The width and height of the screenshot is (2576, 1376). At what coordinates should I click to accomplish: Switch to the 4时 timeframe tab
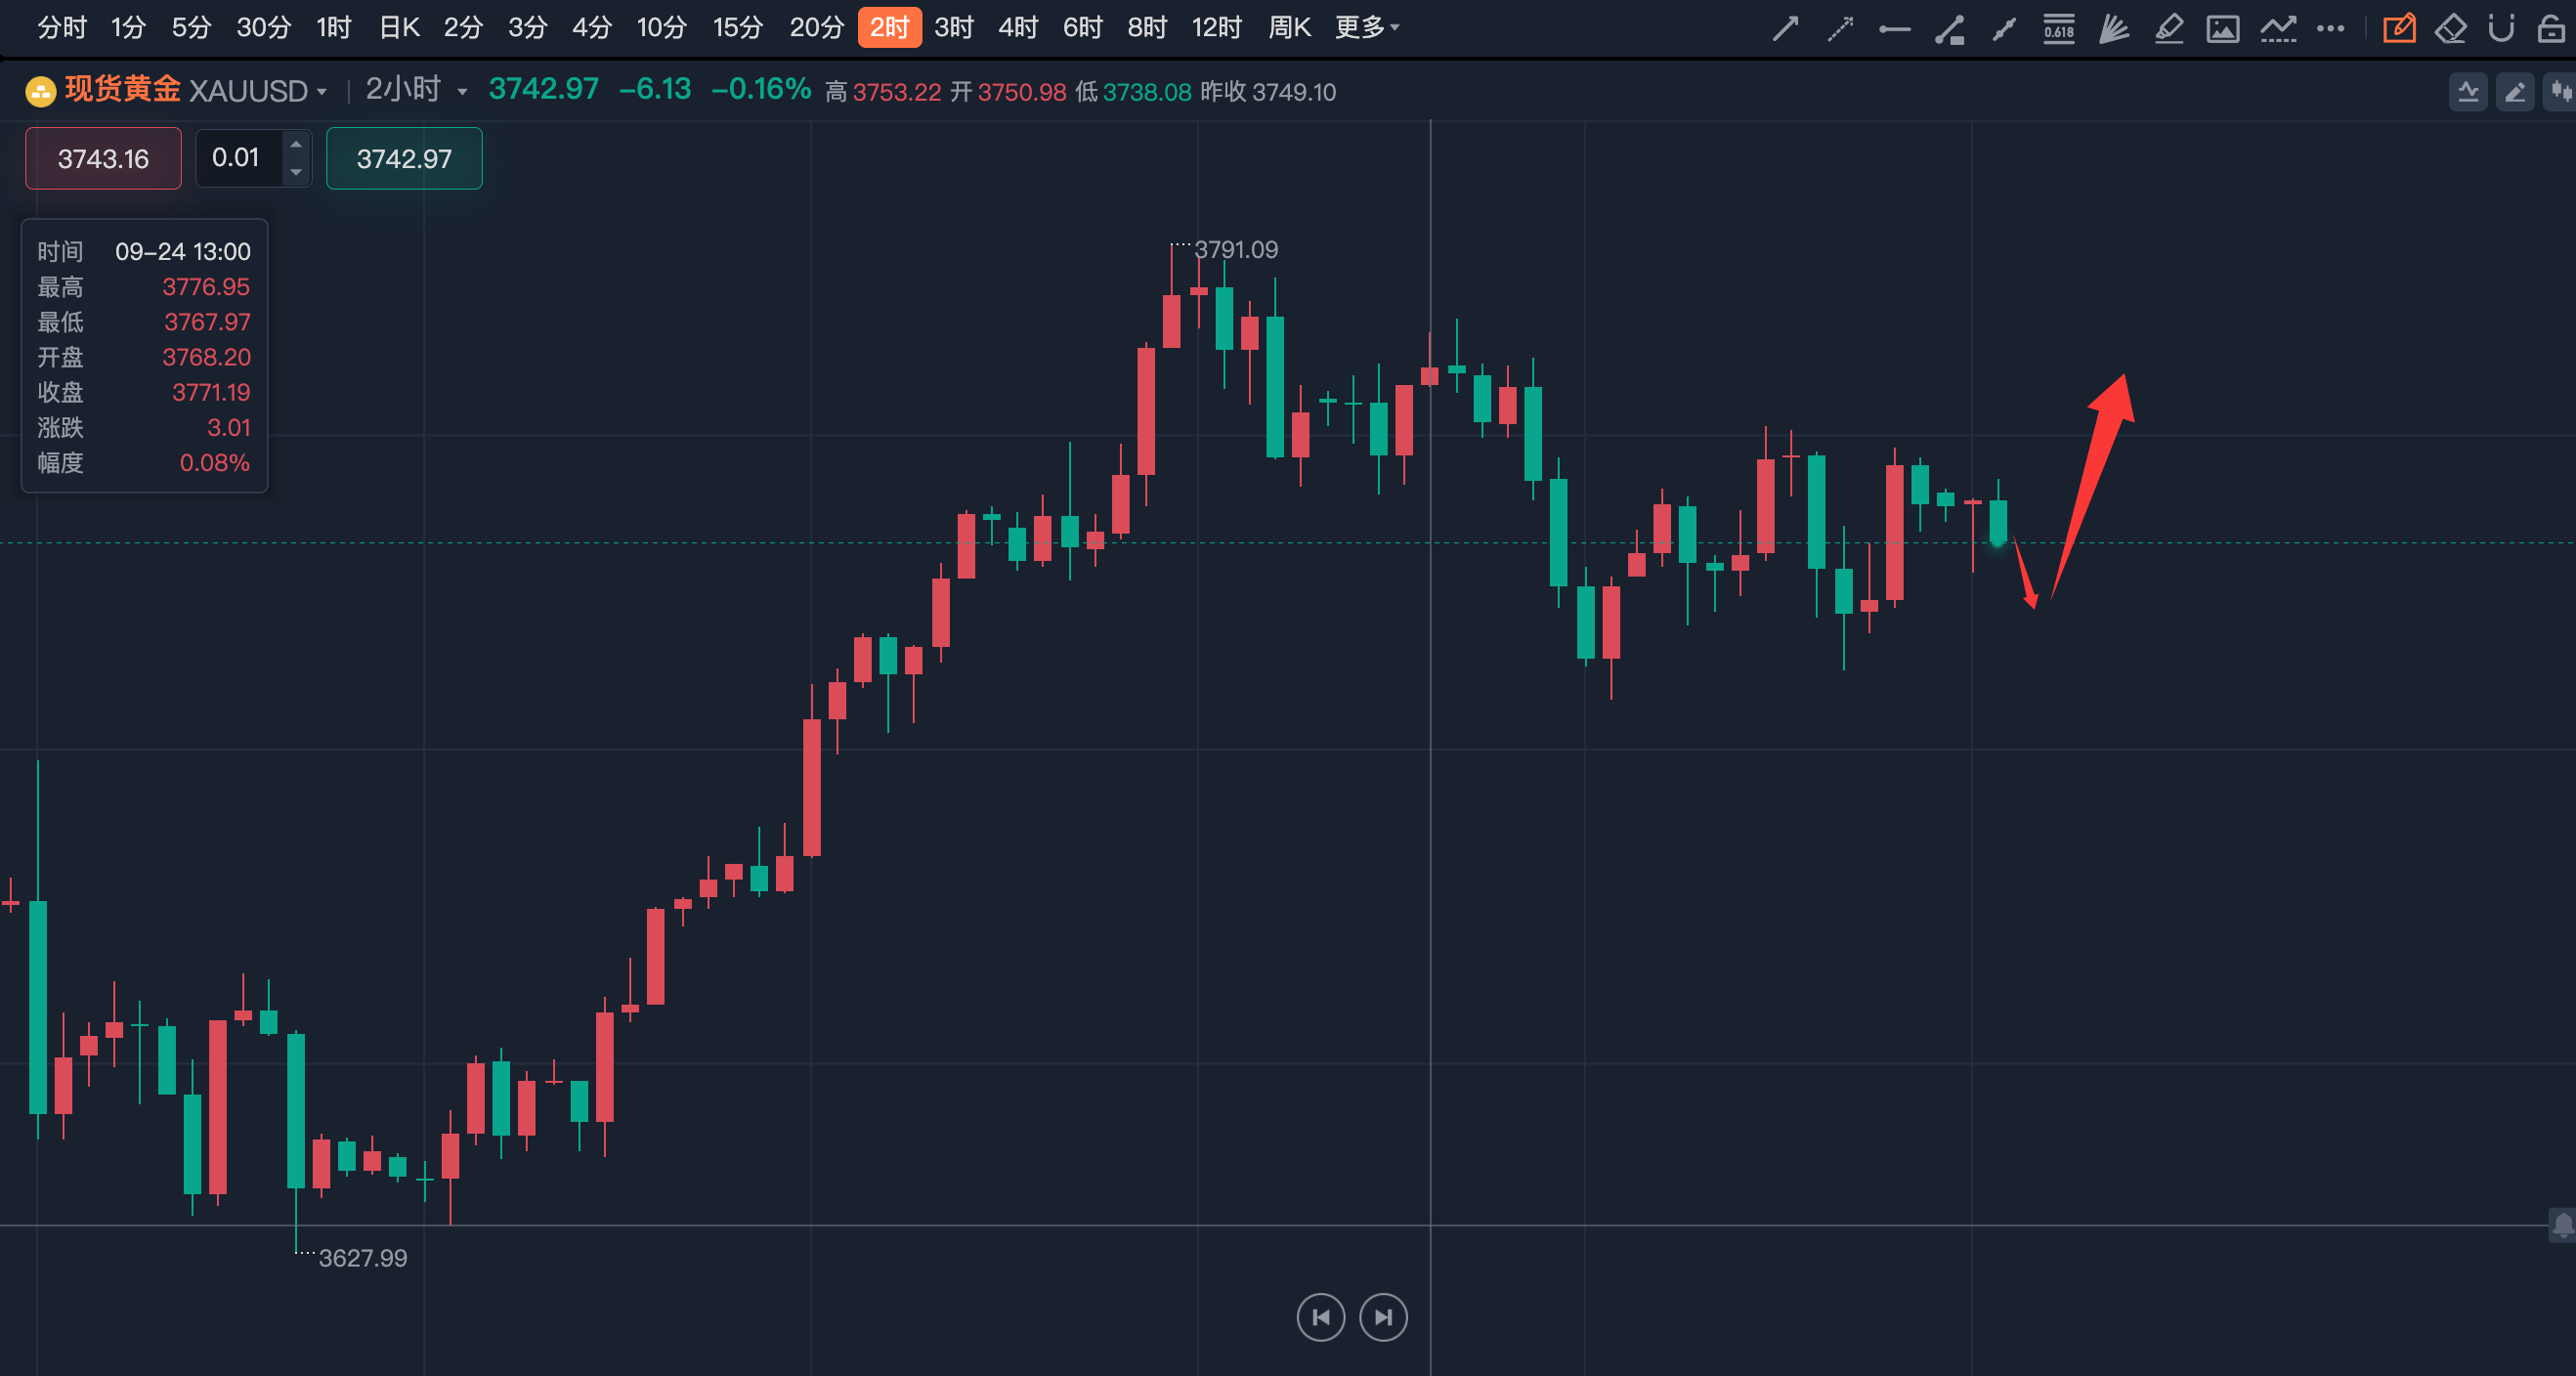click(1017, 27)
